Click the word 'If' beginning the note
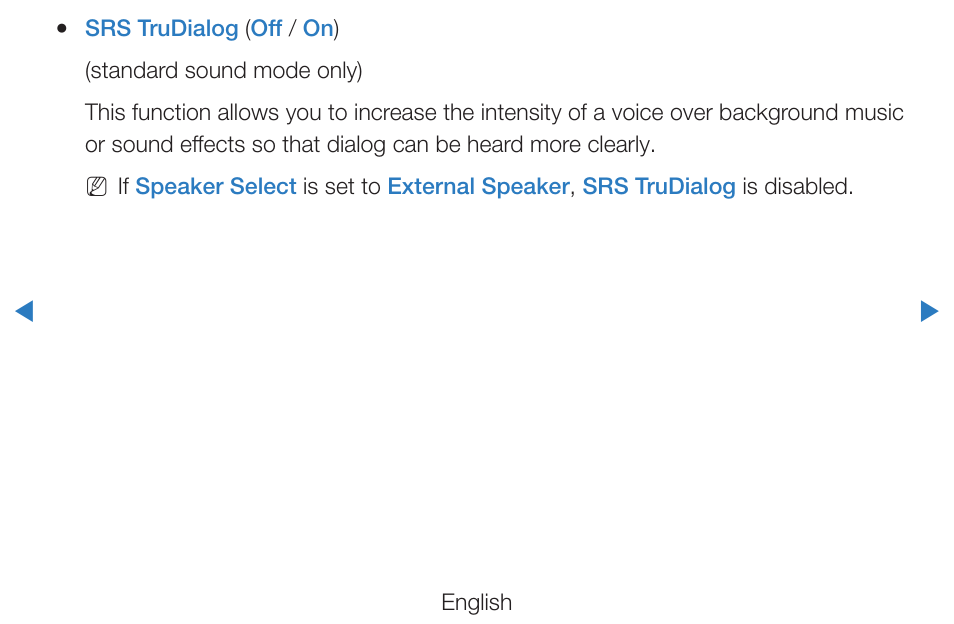This screenshot has width=954, height=624. coord(123,187)
